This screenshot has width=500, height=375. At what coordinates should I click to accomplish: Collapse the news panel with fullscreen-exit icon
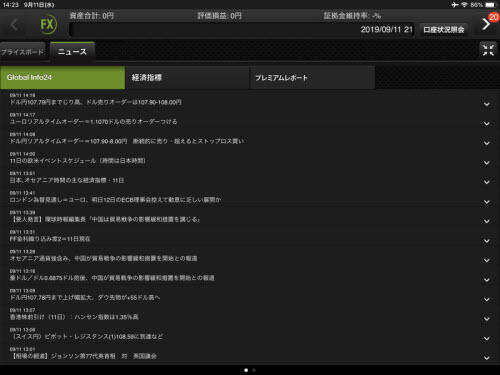[488, 50]
